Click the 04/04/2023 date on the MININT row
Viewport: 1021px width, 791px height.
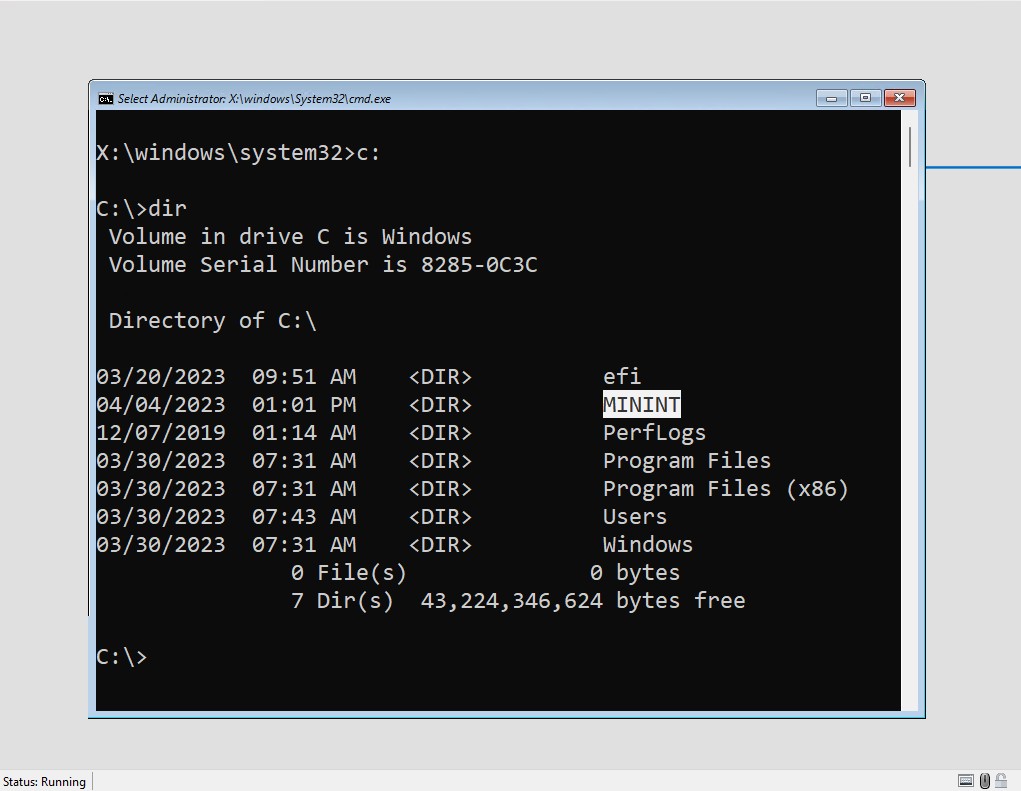pyautogui.click(x=161, y=405)
